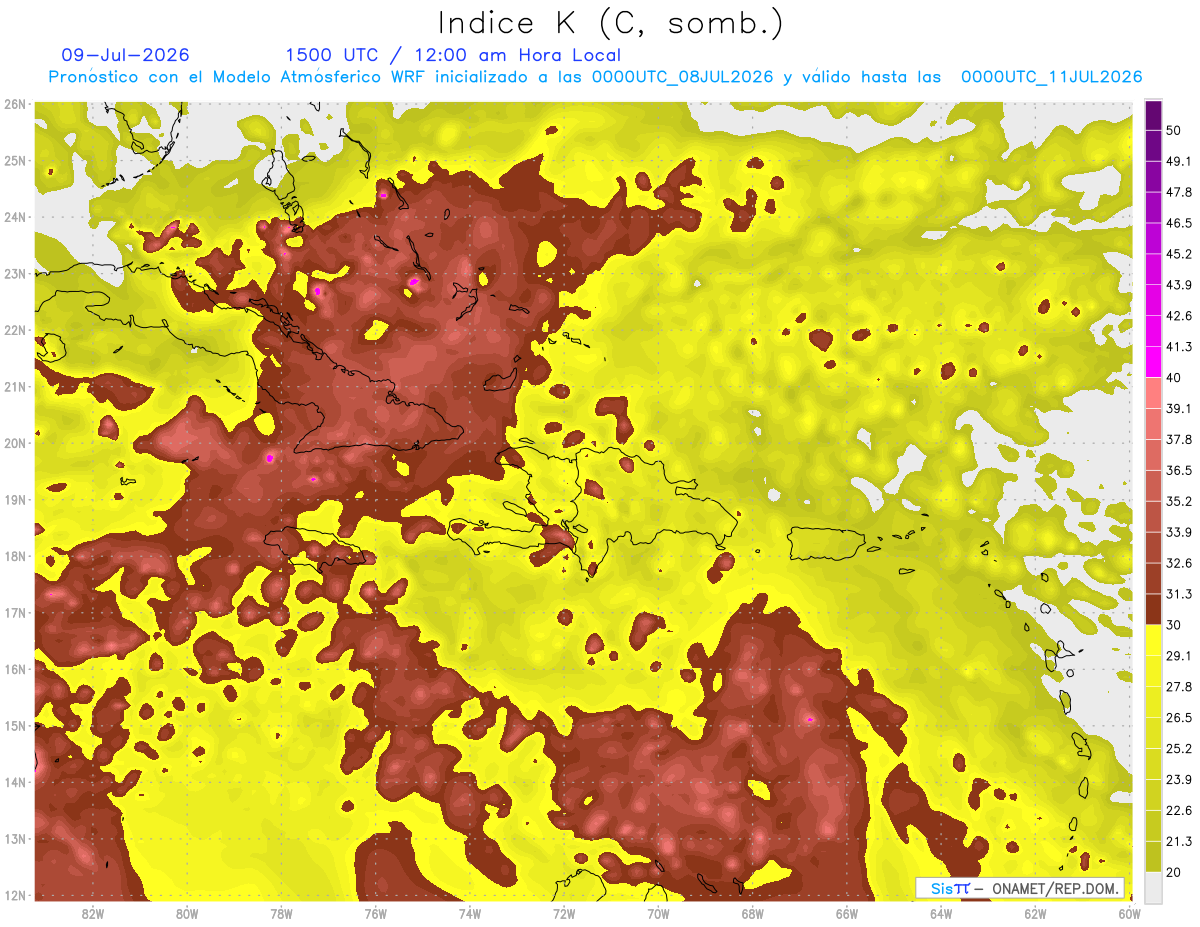Image resolution: width=1200 pixels, height=927 pixels.
Task: Click the 19N latitude label
Action: pyautogui.click(x=15, y=499)
